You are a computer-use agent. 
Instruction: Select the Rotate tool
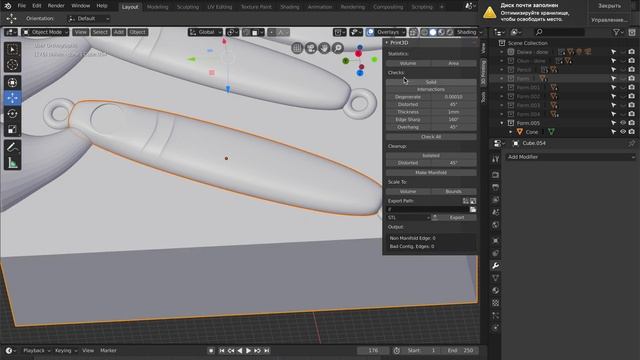[x=12, y=113]
